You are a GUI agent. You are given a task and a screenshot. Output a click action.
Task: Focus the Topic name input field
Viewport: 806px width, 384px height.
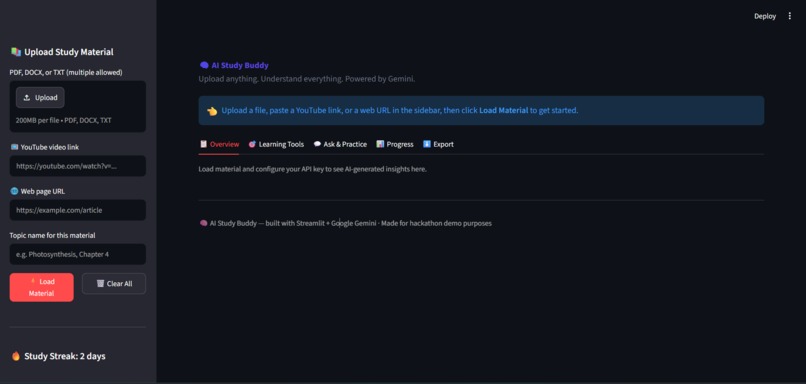pyautogui.click(x=78, y=254)
